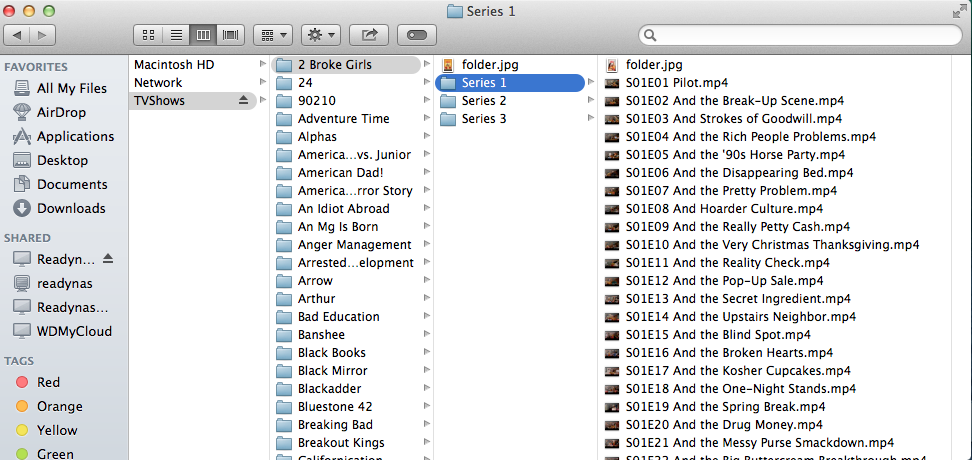Select Readynas… third shared device
The width and height of the screenshot is (972, 460).
(60, 307)
